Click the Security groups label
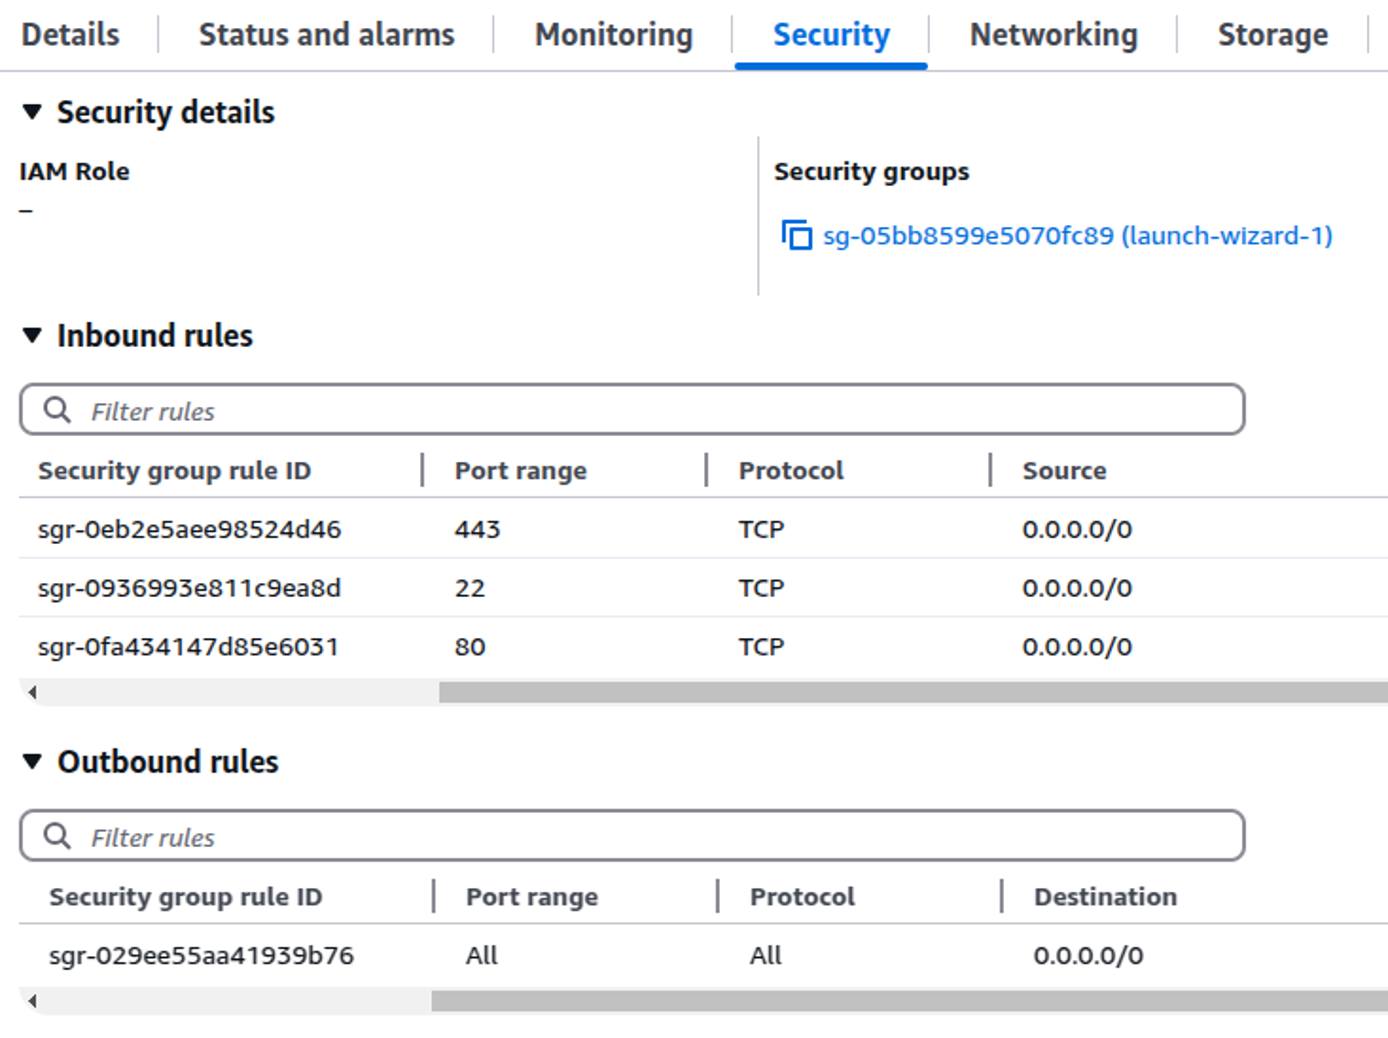Viewport: 1388px width, 1038px height. tap(871, 171)
